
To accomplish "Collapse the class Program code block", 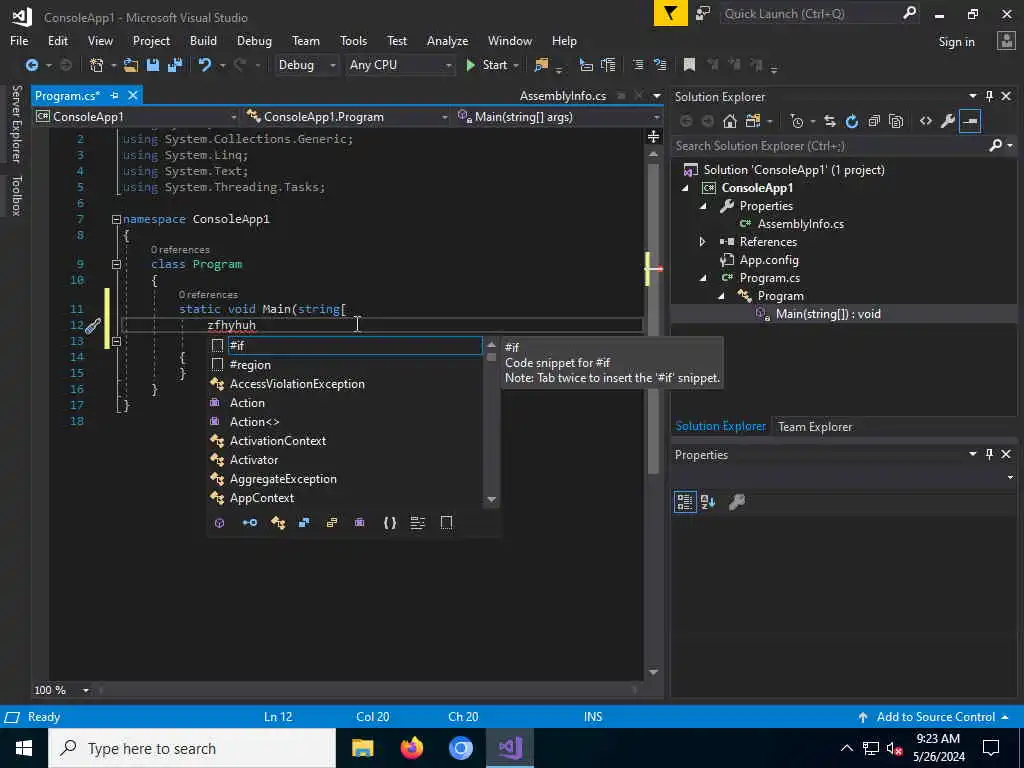I will coord(116,264).
